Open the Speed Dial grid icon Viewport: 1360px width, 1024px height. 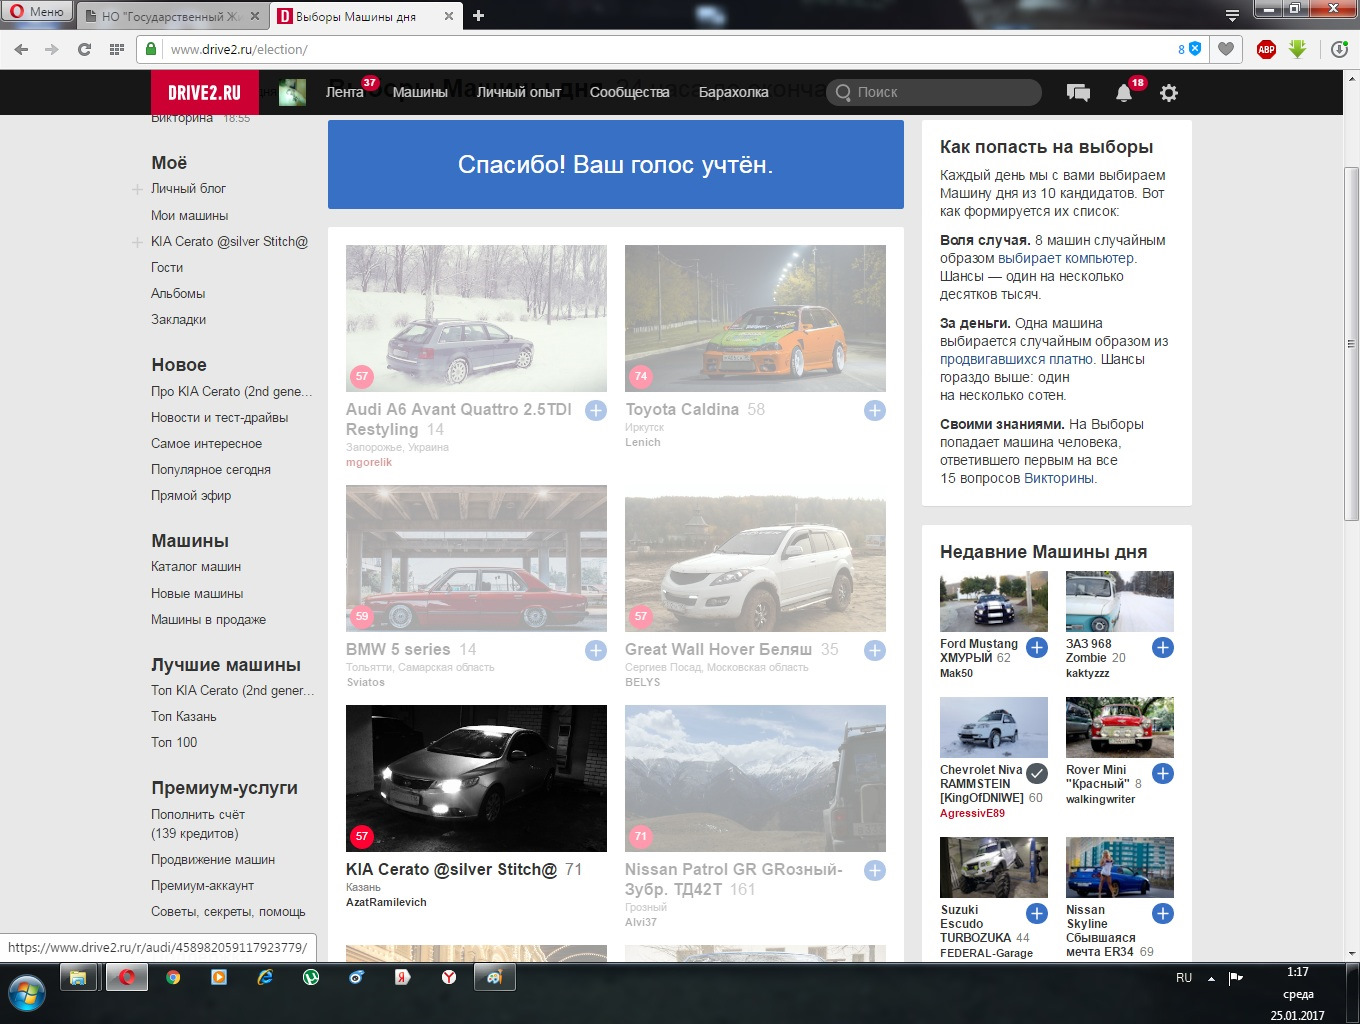[x=116, y=49]
